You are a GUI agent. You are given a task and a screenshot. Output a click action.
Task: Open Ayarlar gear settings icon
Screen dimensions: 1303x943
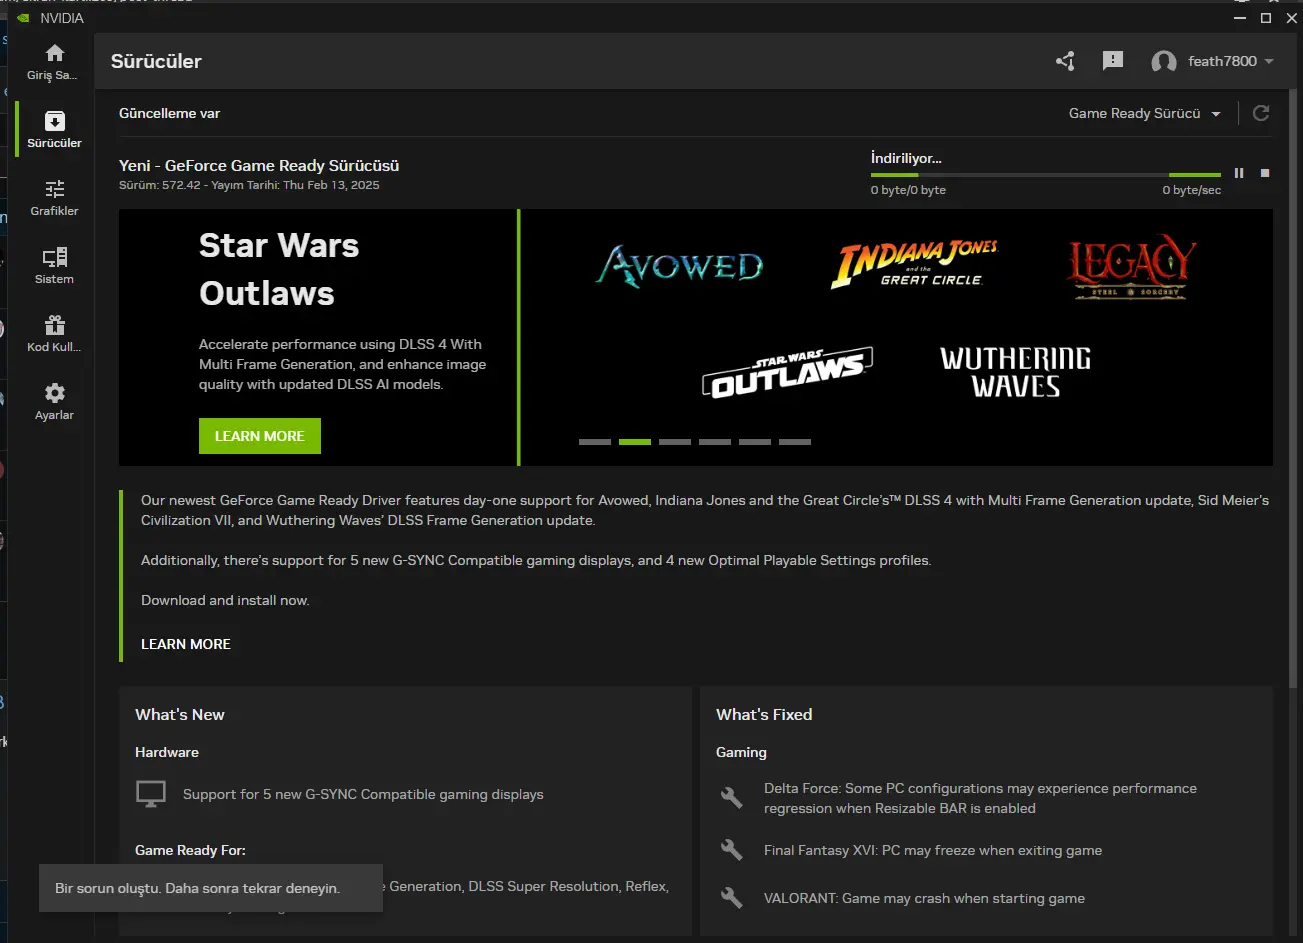[55, 393]
